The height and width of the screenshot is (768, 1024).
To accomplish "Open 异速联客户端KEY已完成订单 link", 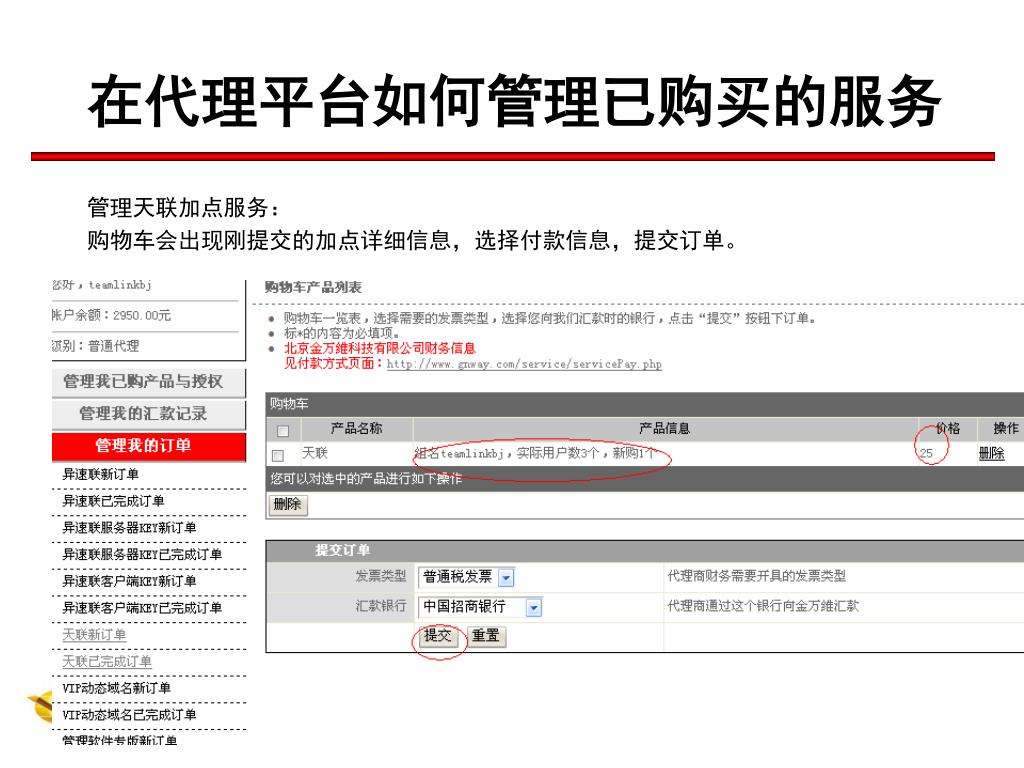I will (x=142, y=608).
